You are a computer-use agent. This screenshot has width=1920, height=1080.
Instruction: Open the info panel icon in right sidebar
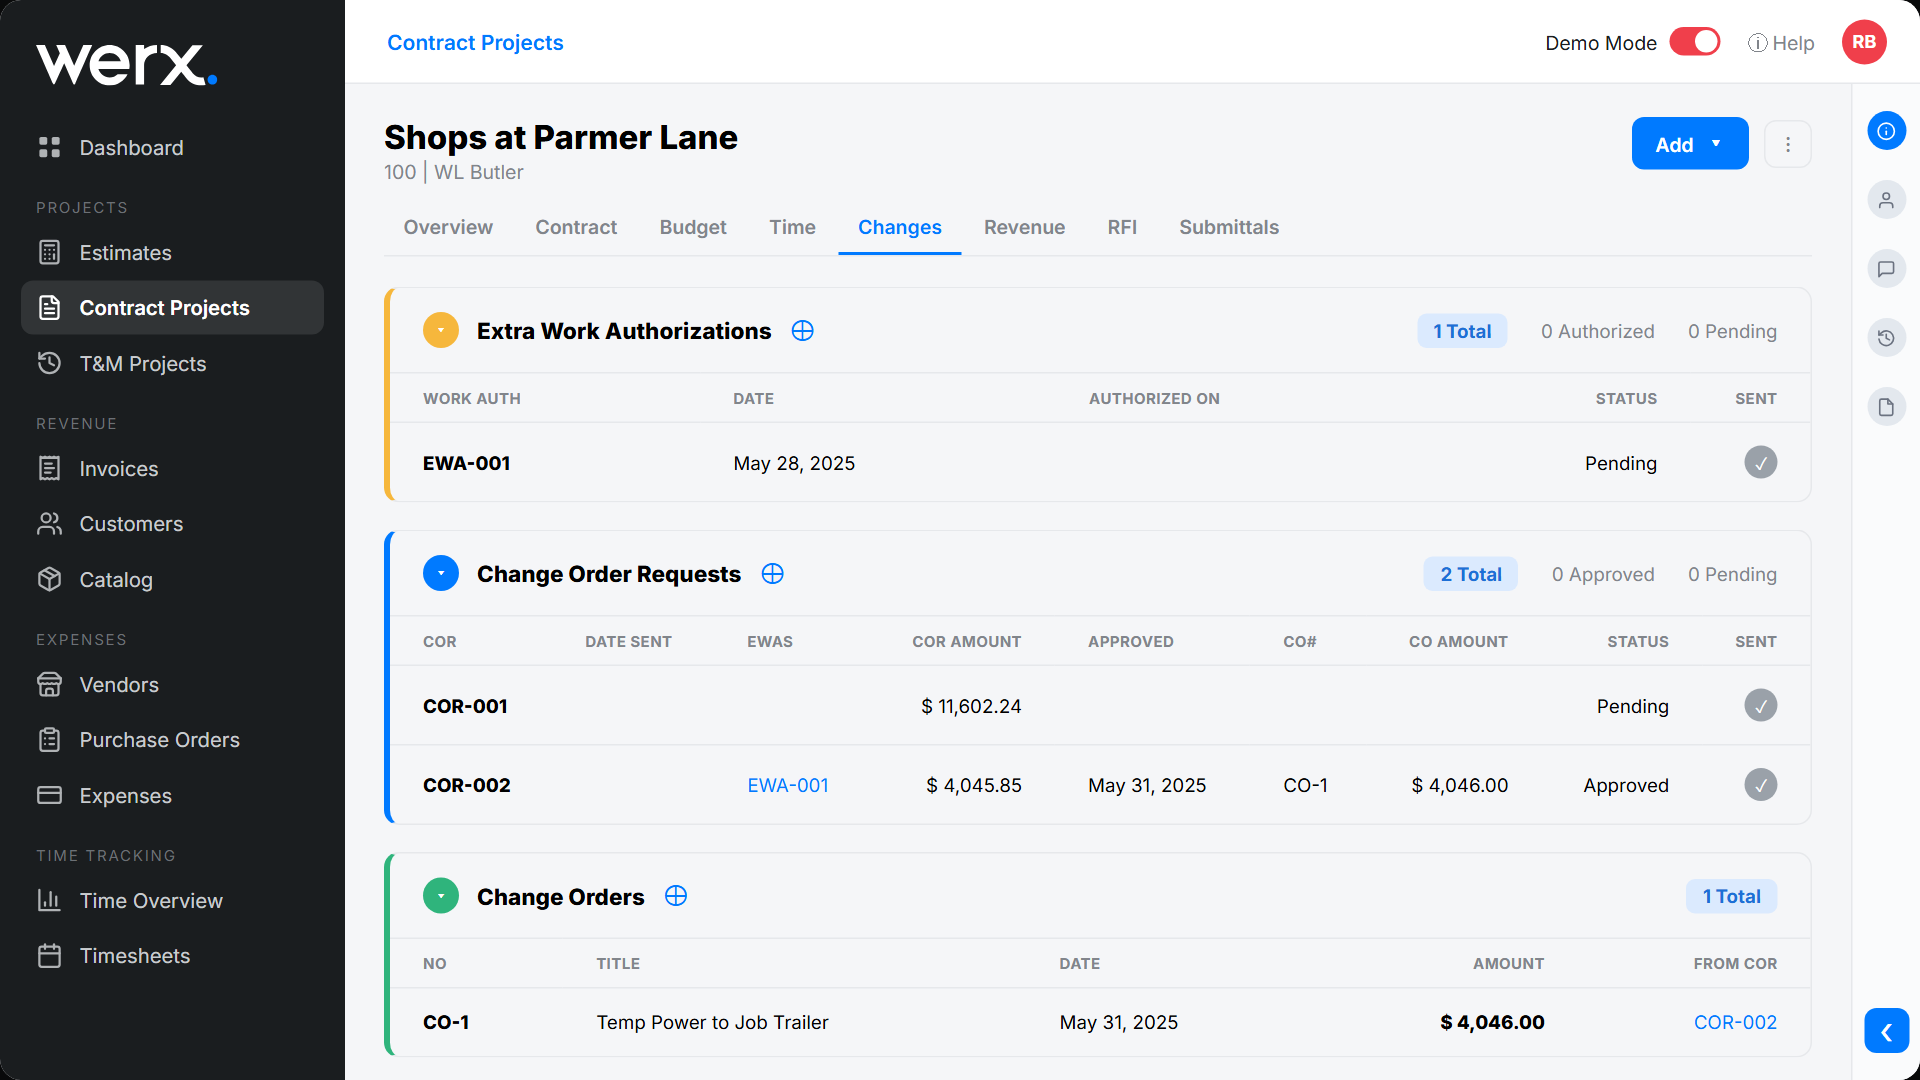[1886, 131]
